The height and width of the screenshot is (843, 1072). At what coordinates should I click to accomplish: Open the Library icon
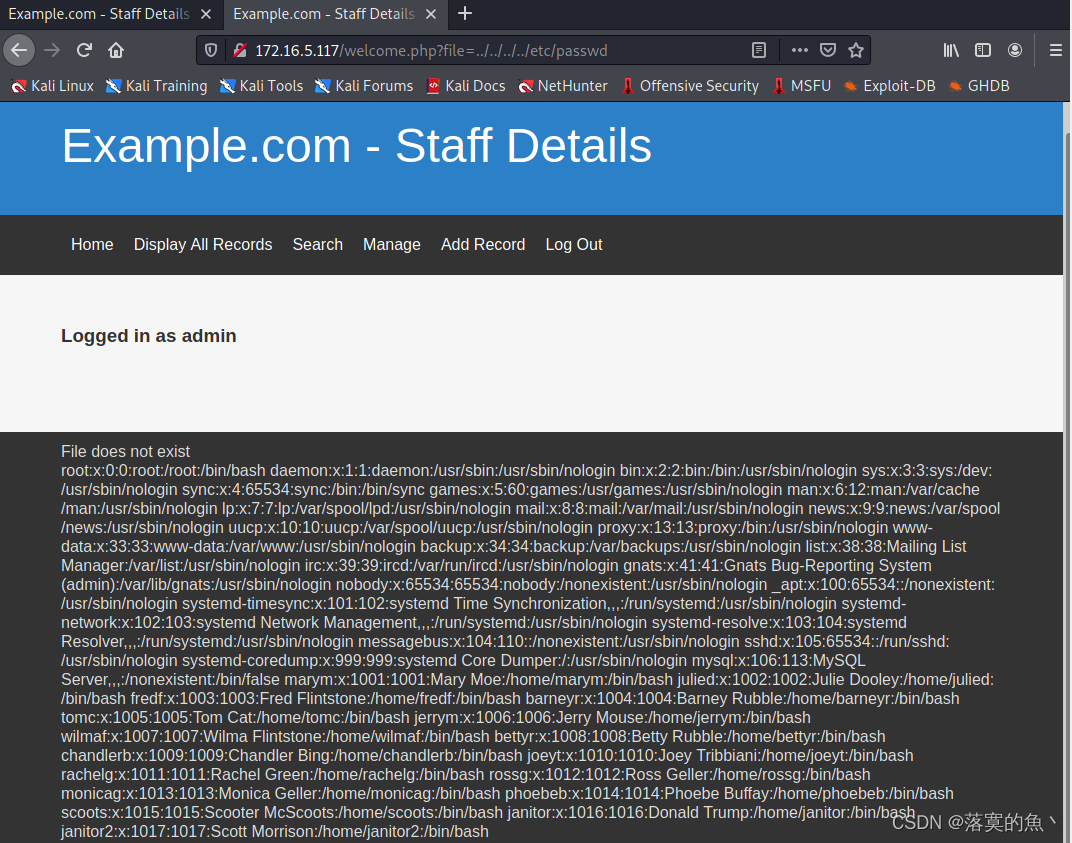[951, 50]
